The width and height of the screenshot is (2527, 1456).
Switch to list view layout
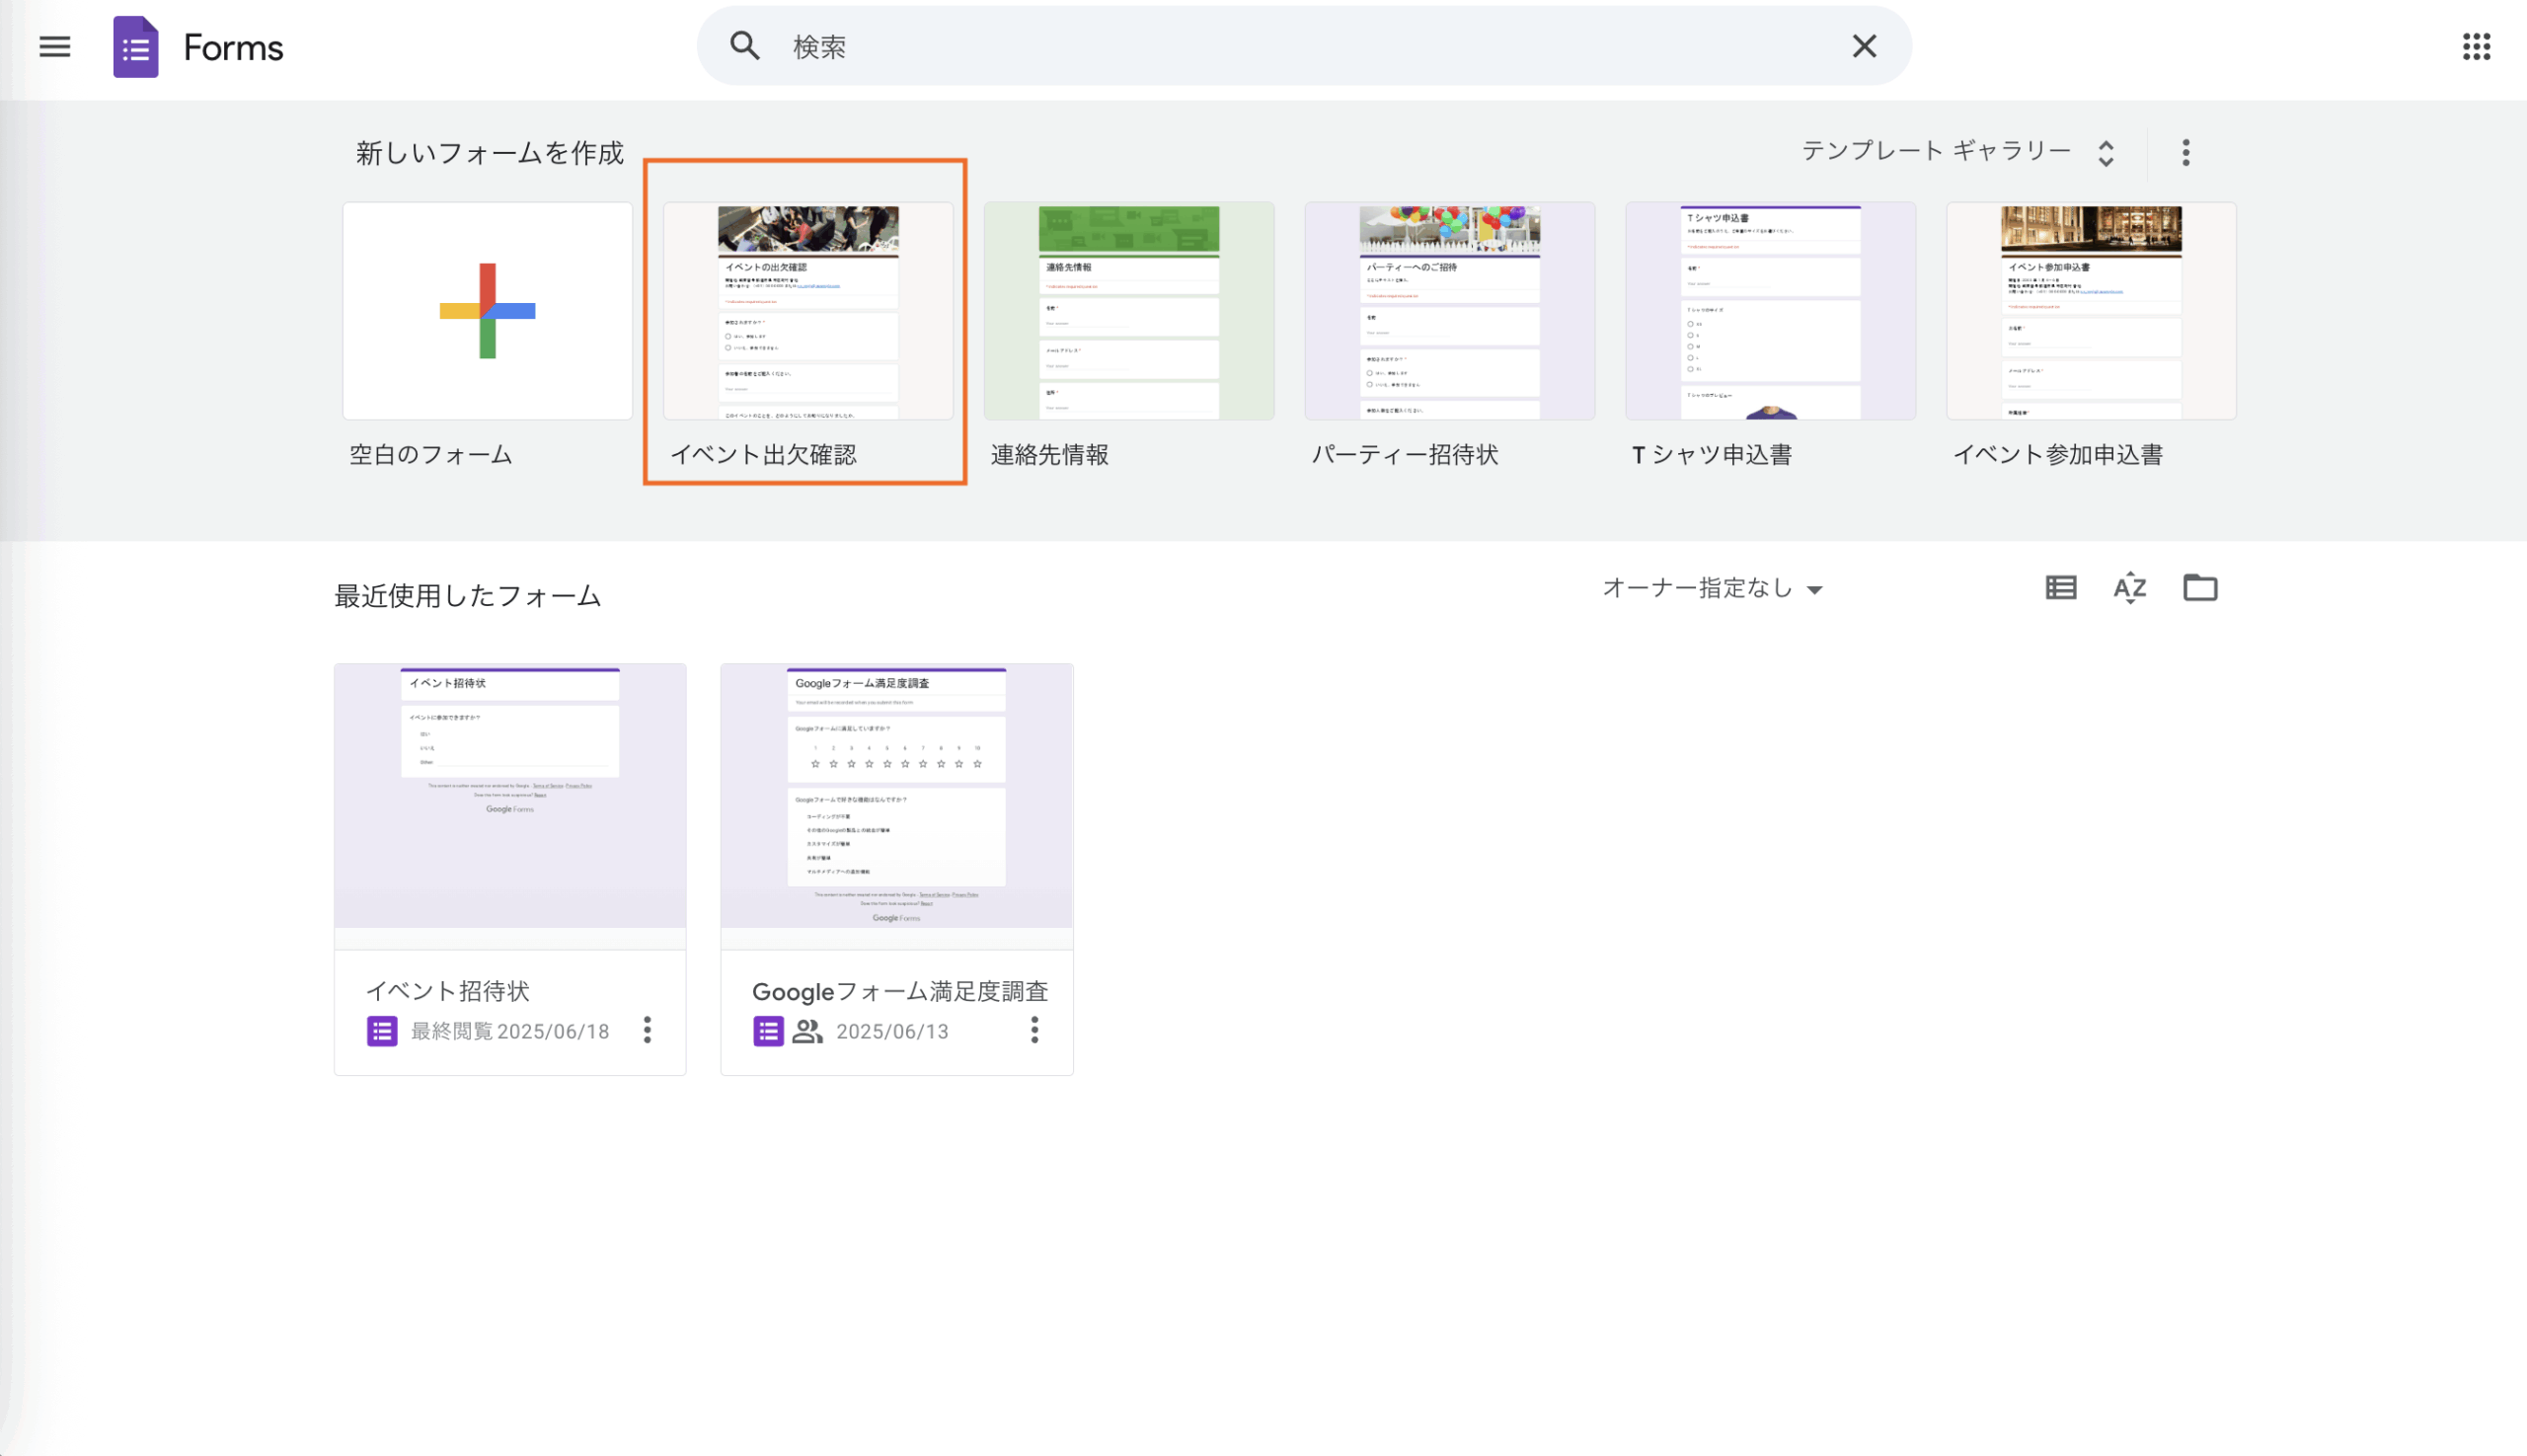(2060, 588)
